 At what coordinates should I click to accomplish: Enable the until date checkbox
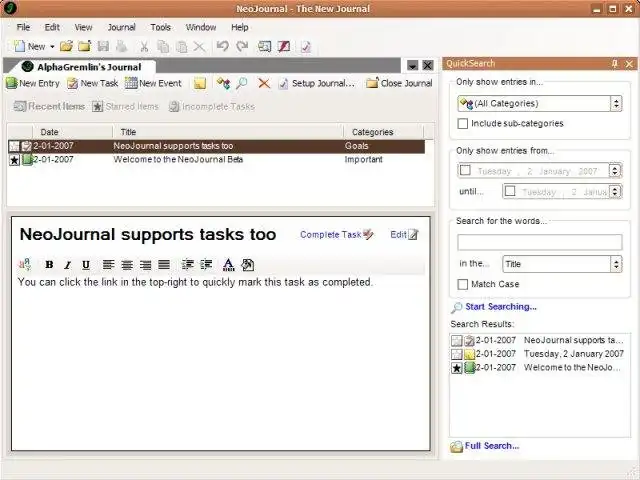pyautogui.click(x=510, y=191)
